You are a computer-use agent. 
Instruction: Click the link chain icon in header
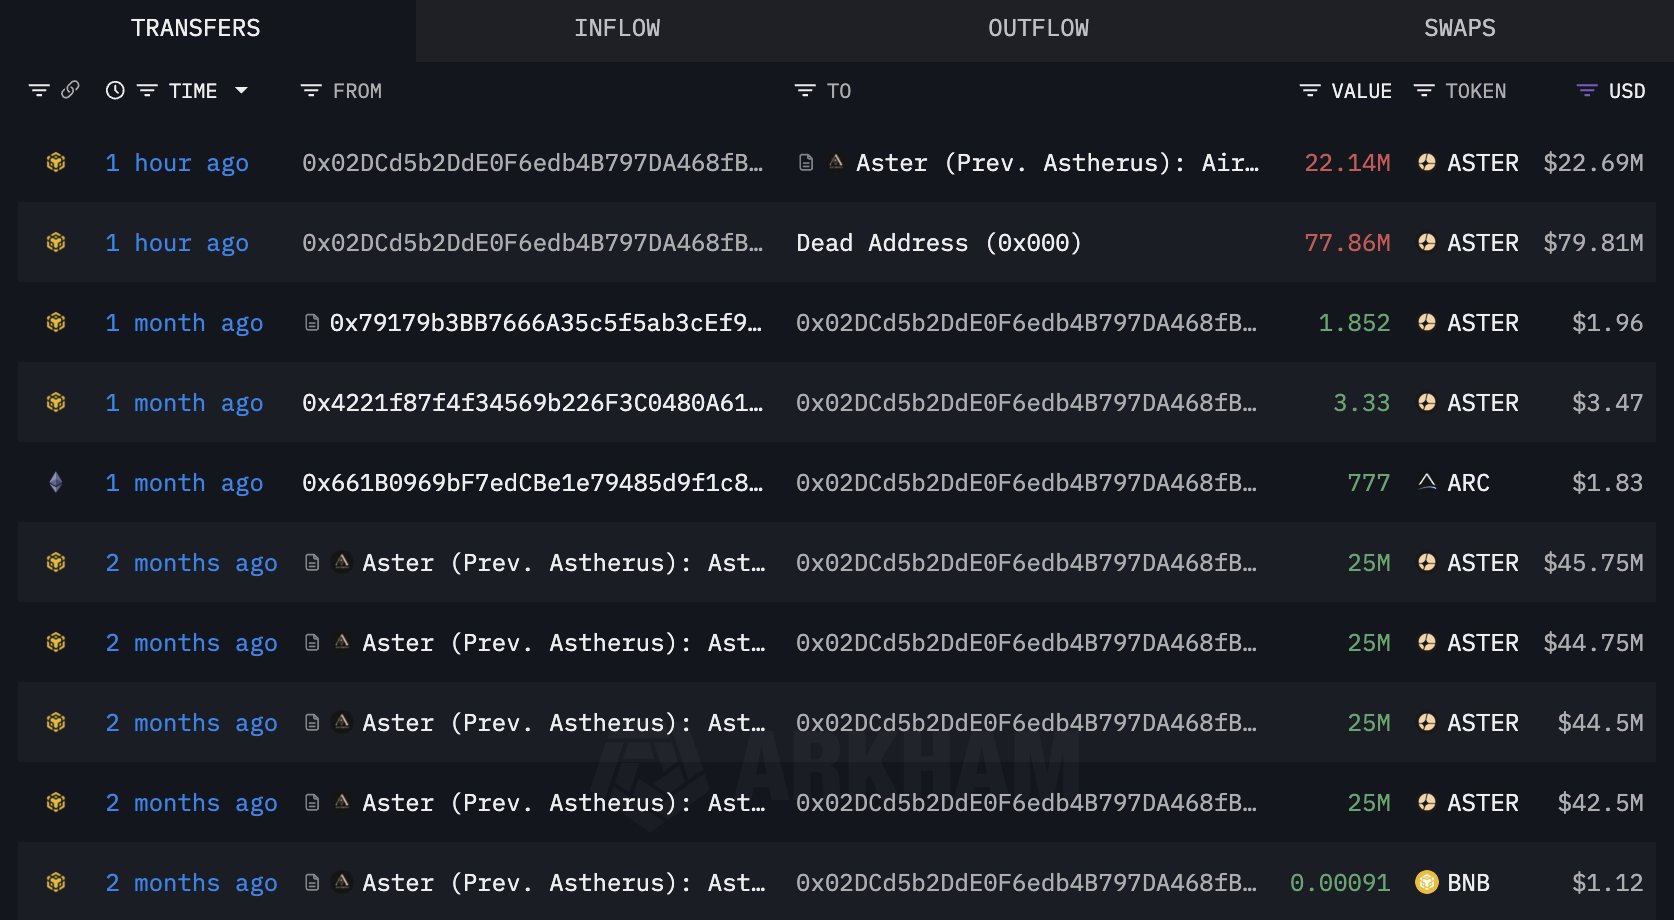(70, 90)
